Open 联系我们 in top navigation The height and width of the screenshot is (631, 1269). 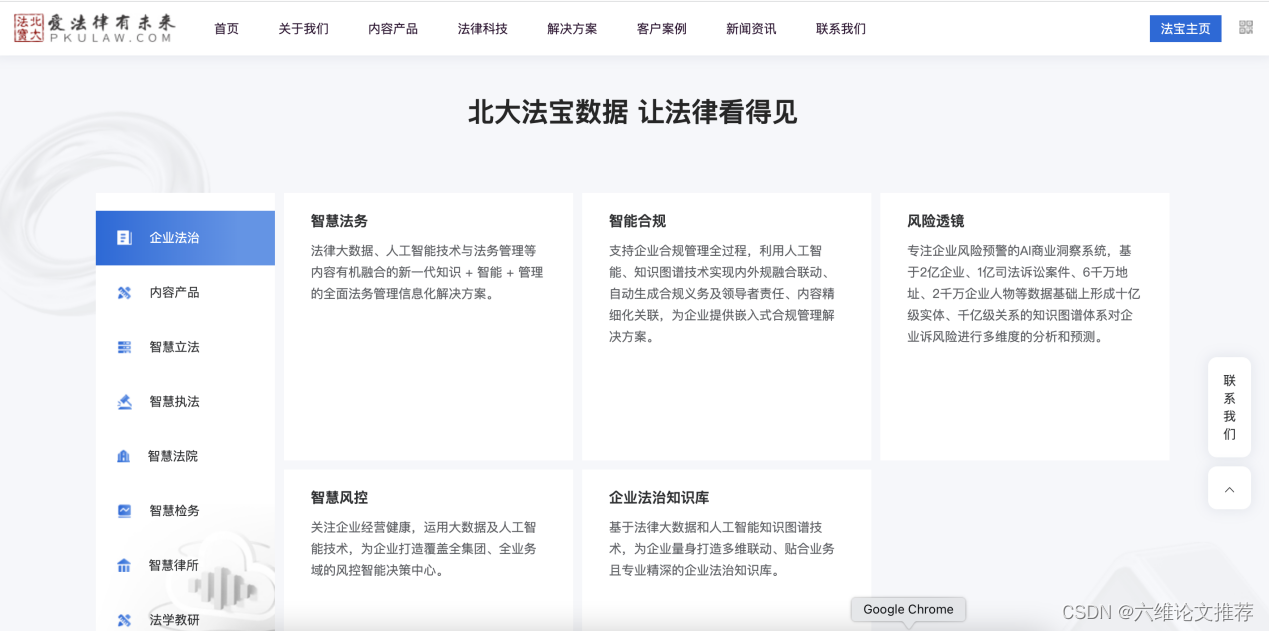(841, 29)
